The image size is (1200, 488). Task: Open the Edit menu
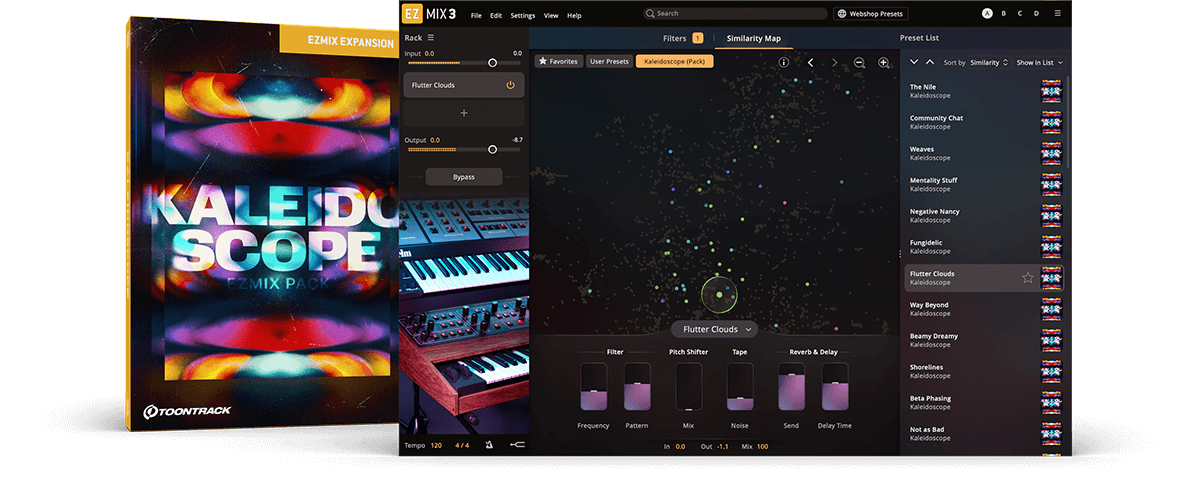pyautogui.click(x=496, y=15)
